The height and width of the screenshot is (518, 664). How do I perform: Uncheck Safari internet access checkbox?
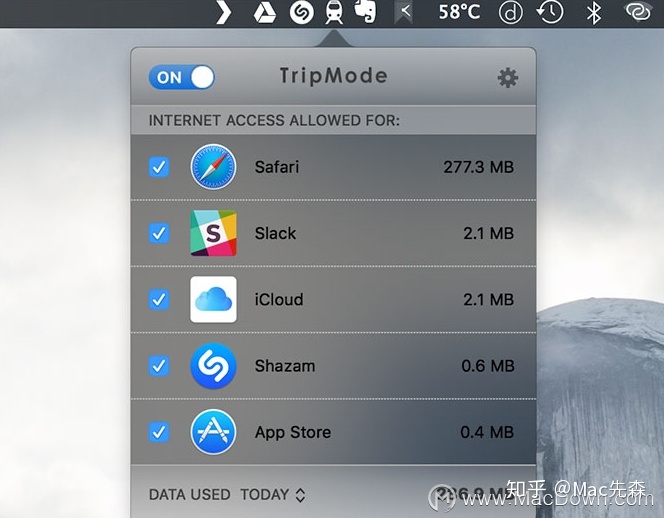[x=159, y=167]
